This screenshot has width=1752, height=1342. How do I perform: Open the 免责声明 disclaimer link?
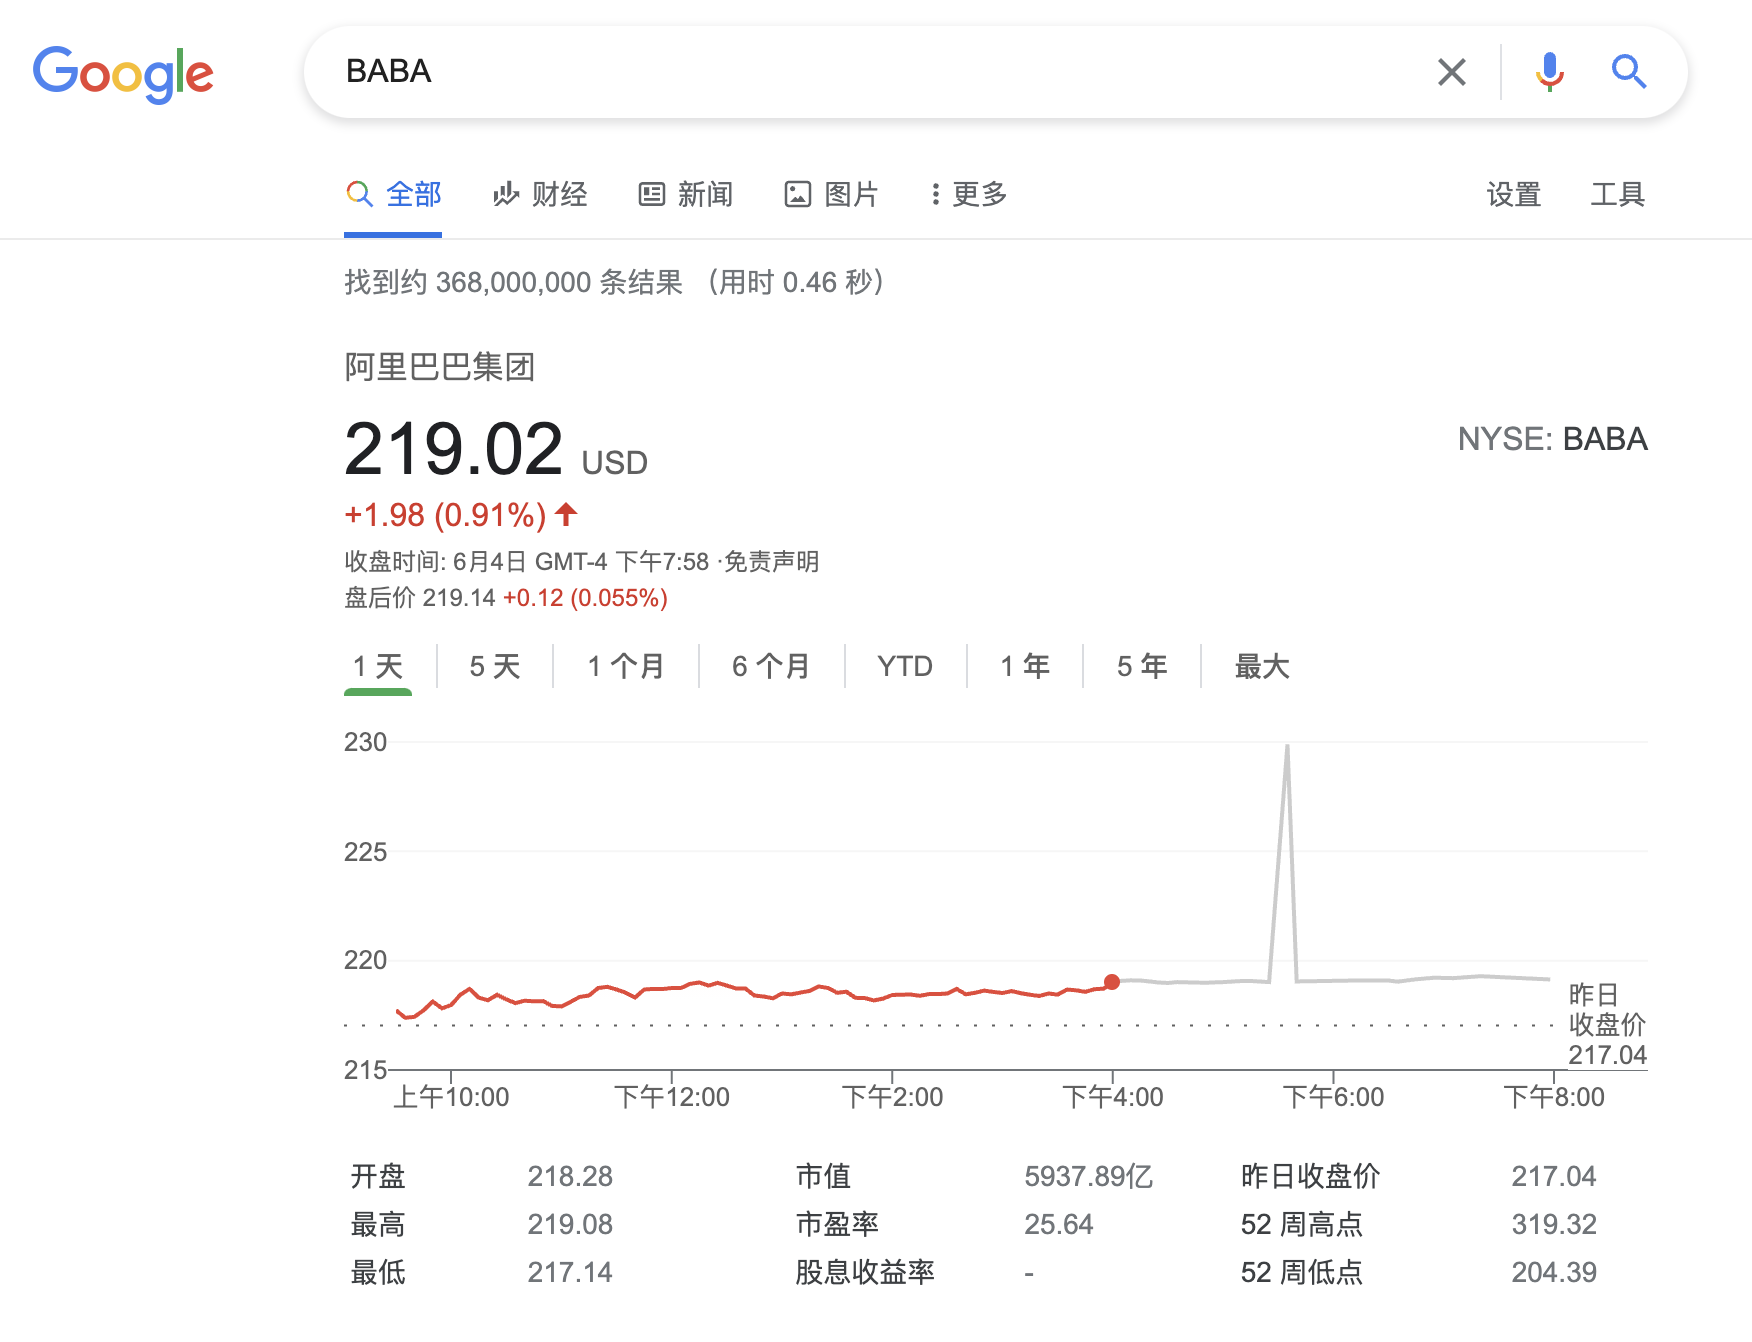coord(771,562)
